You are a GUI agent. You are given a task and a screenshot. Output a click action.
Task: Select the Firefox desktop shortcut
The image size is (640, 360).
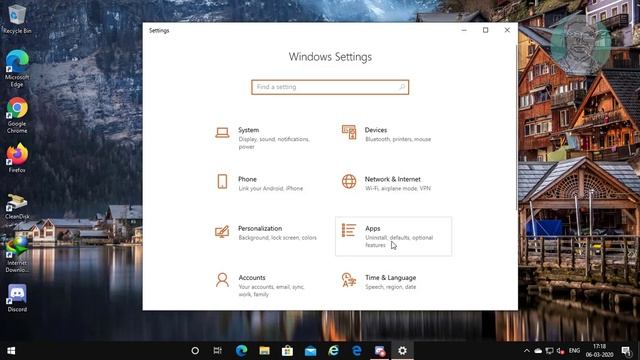[x=17, y=158]
